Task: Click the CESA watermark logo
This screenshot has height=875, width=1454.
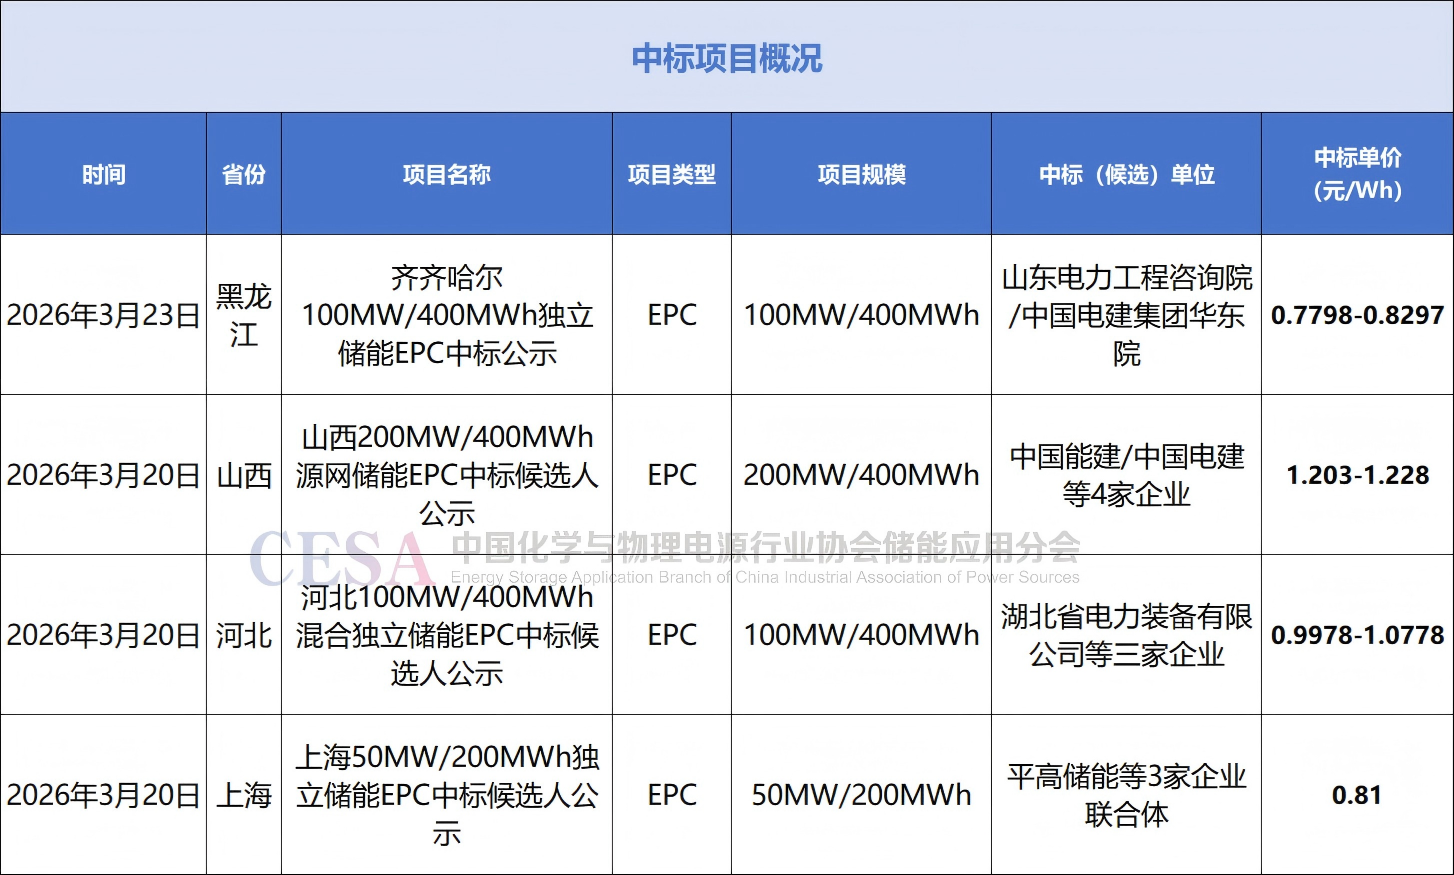Action: tap(340, 560)
